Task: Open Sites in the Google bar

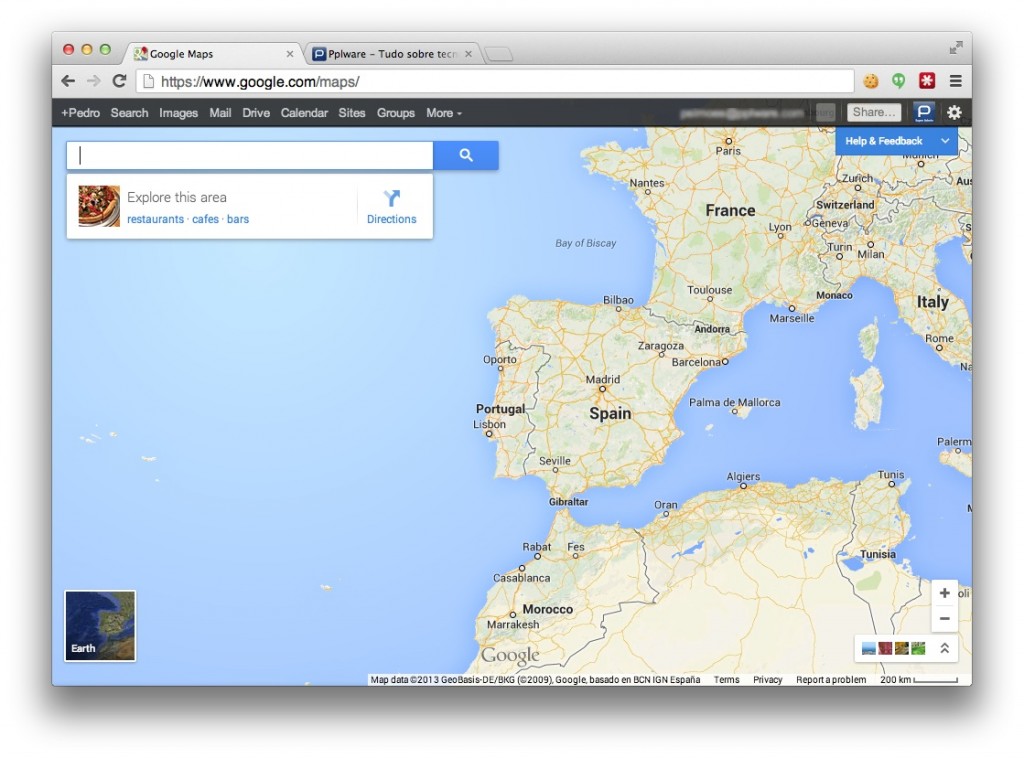Action: [x=352, y=113]
